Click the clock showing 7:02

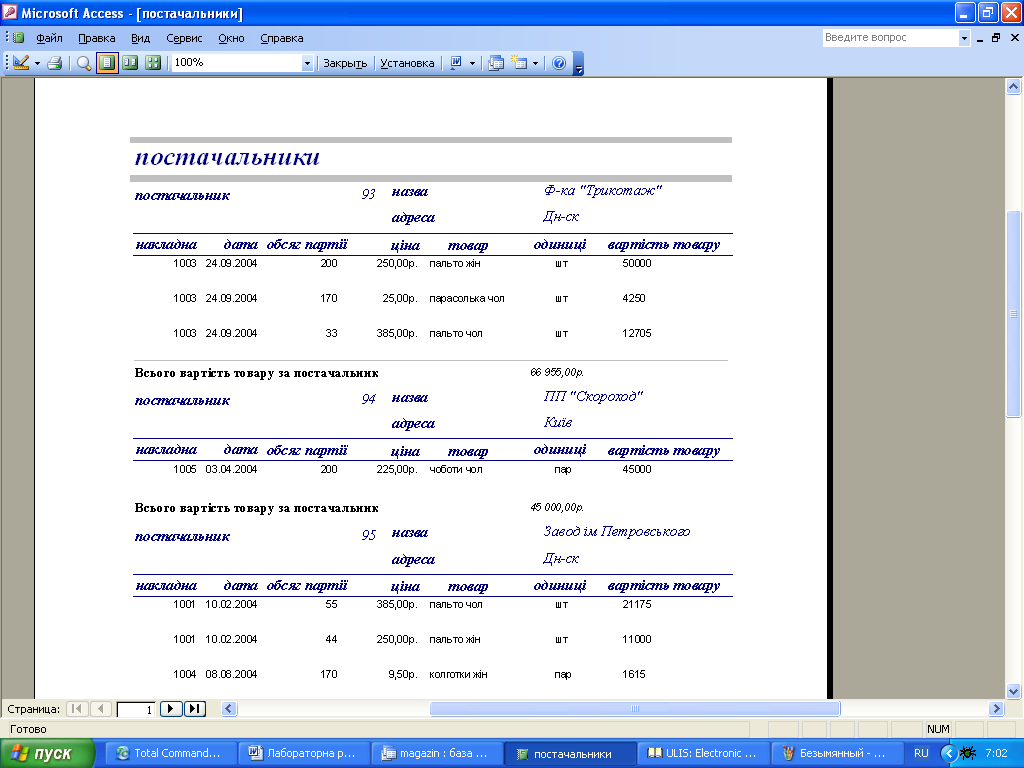click(996, 753)
